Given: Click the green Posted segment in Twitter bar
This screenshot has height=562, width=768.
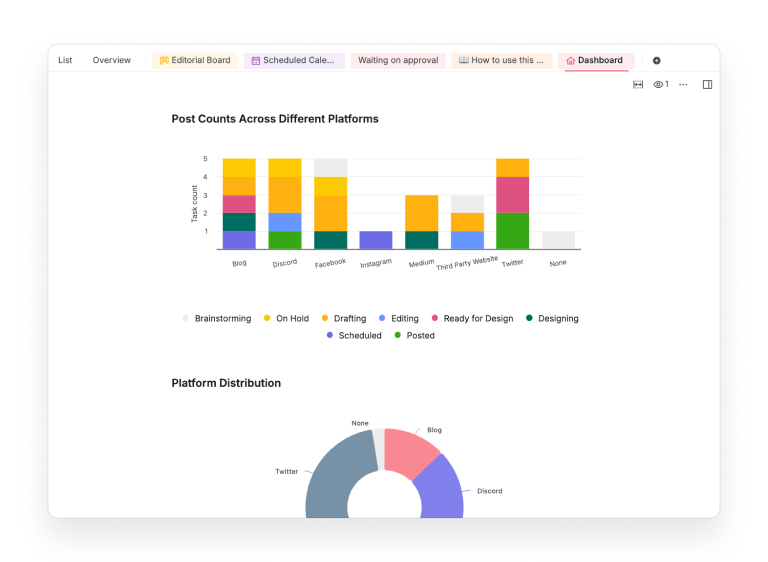Looking at the screenshot, I should click(512, 231).
